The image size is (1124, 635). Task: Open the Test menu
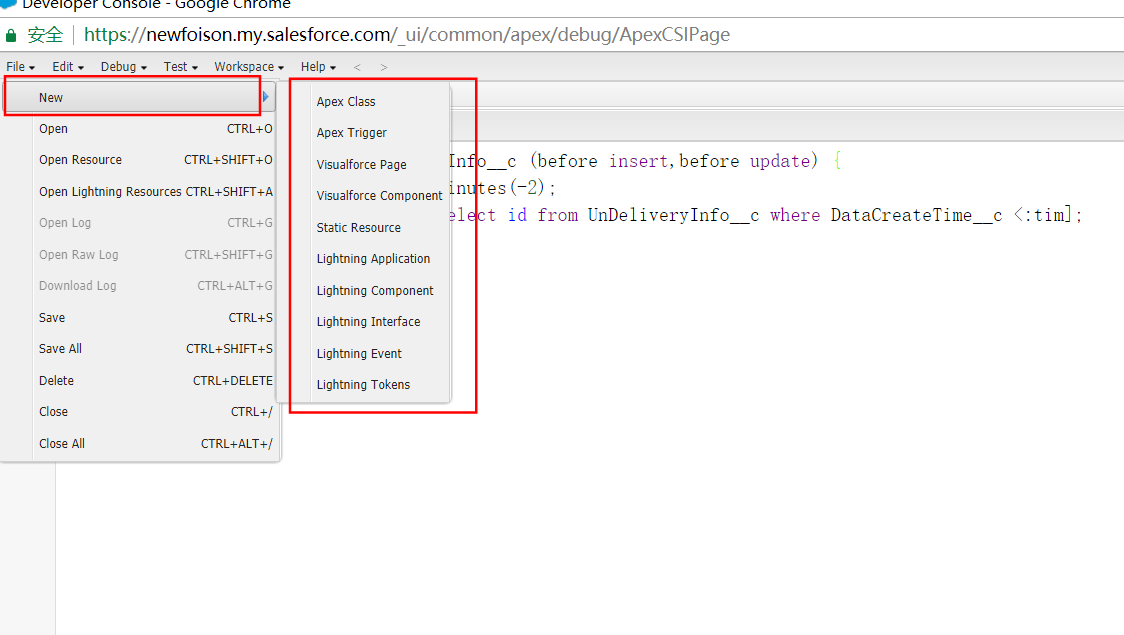click(181, 67)
